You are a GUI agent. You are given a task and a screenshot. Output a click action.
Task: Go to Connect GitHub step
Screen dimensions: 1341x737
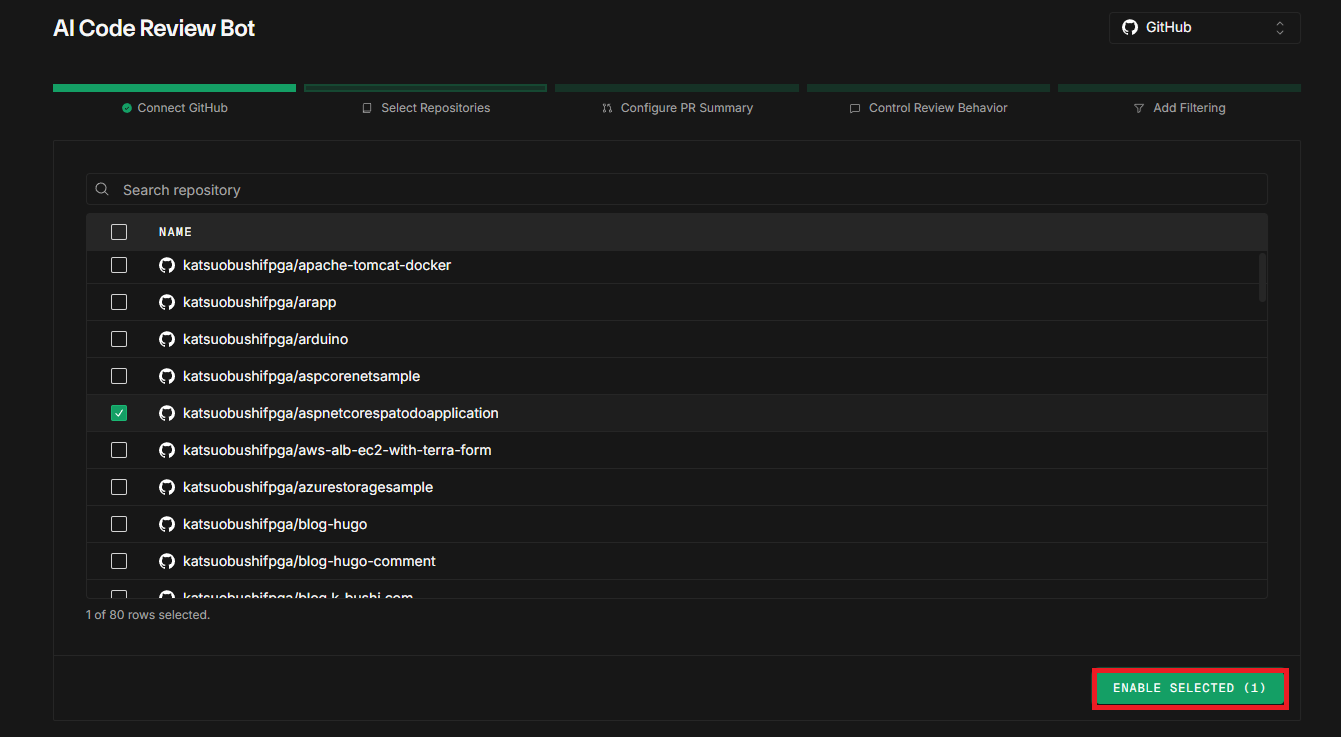pos(174,108)
